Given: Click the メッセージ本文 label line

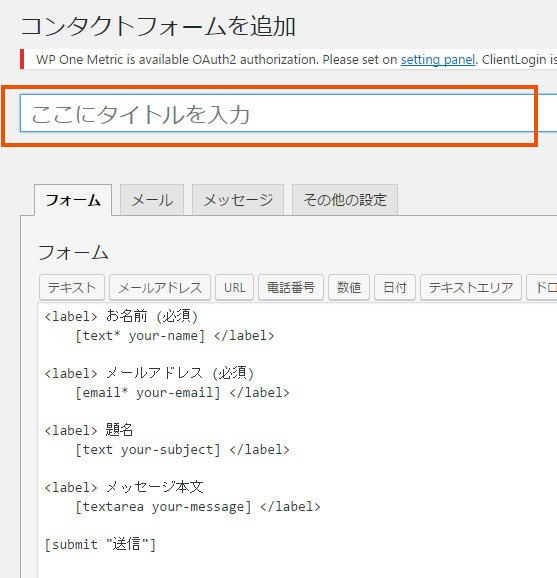Looking at the screenshot, I should click(x=124, y=487).
